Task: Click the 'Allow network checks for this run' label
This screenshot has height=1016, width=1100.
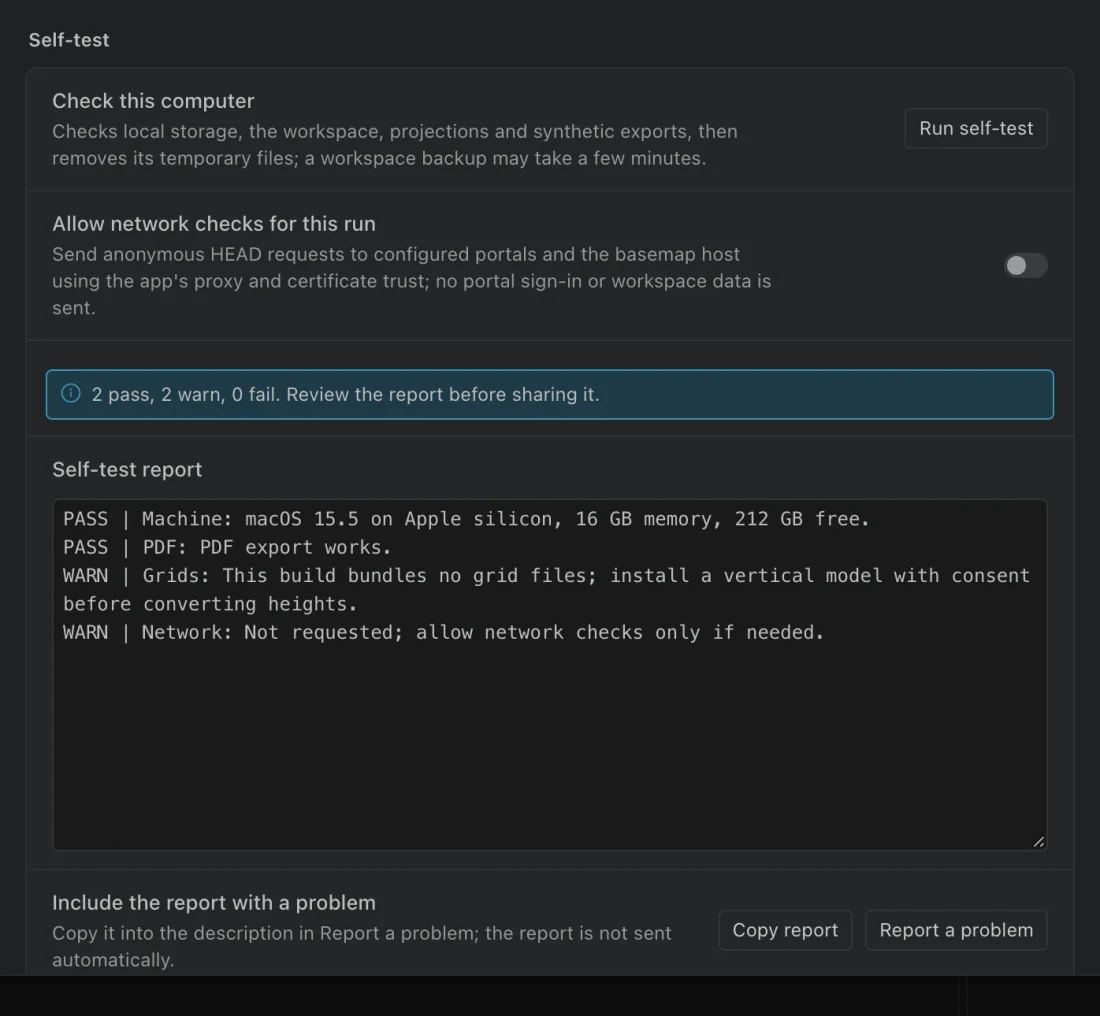Action: tap(214, 224)
